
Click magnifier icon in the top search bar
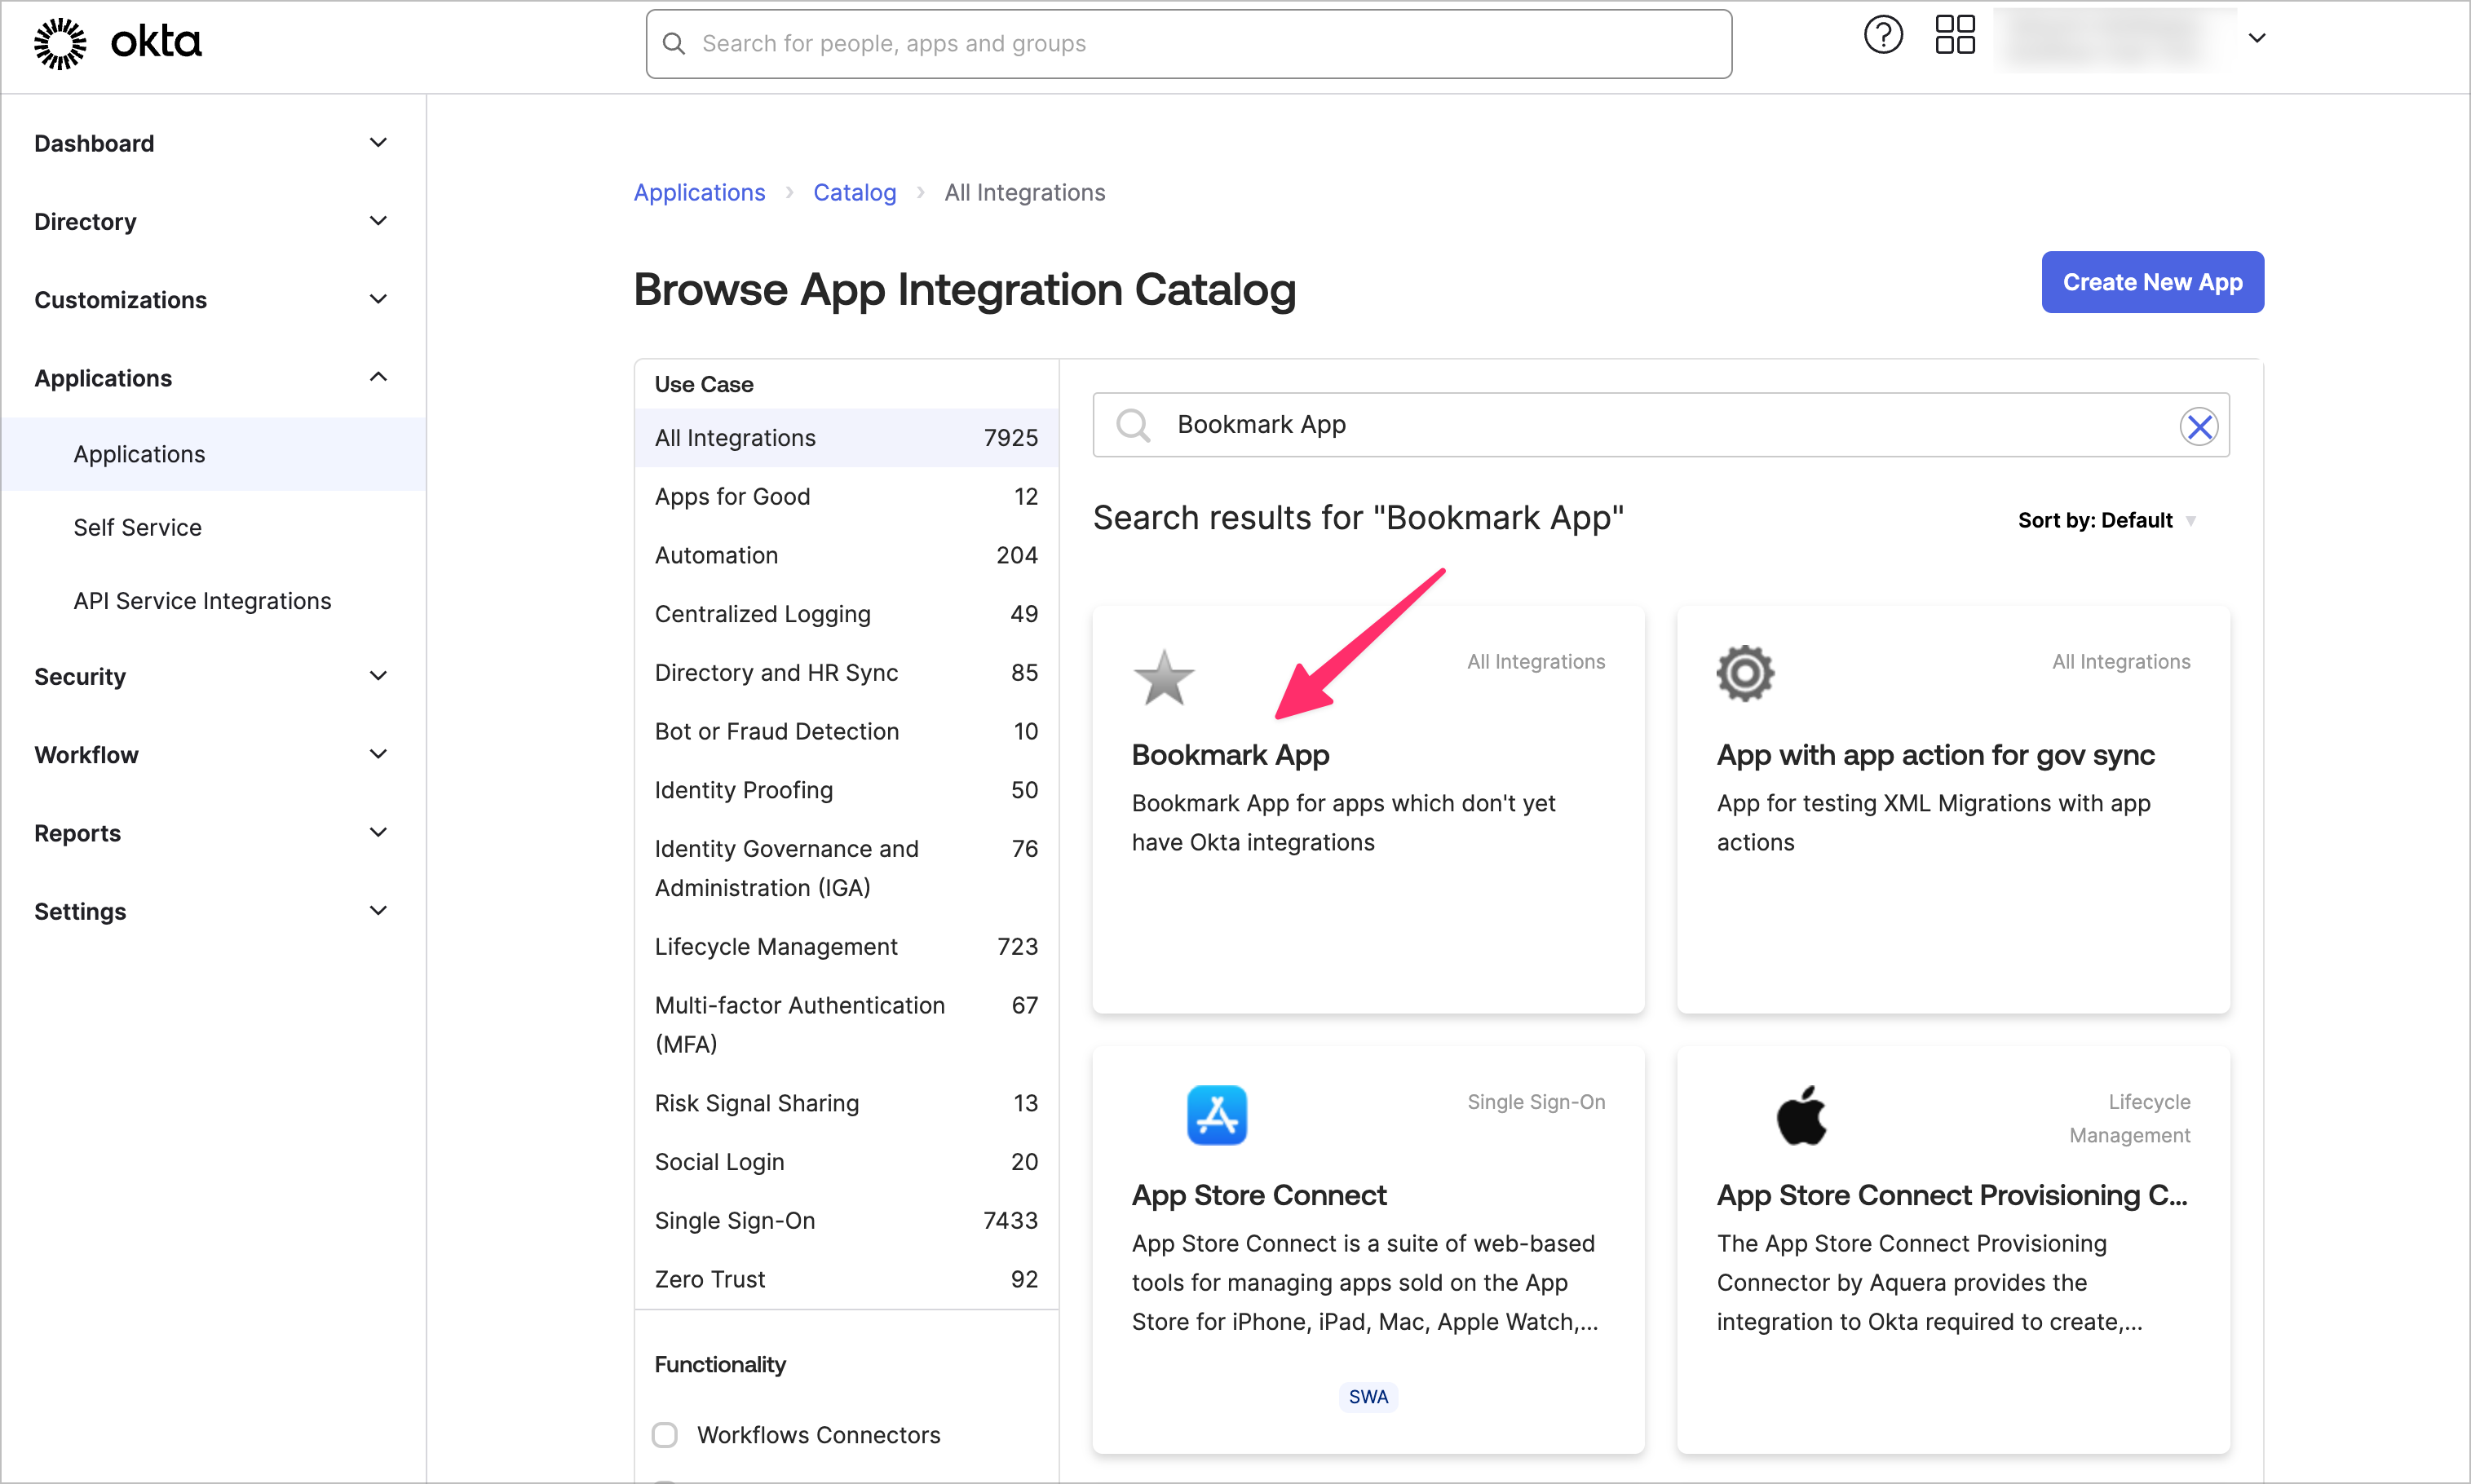click(x=674, y=44)
